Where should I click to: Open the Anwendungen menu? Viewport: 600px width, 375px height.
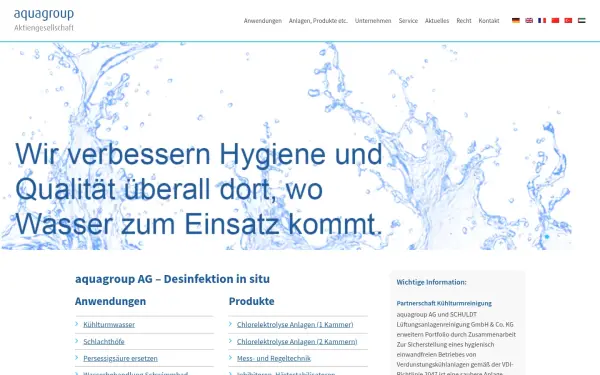coord(263,21)
